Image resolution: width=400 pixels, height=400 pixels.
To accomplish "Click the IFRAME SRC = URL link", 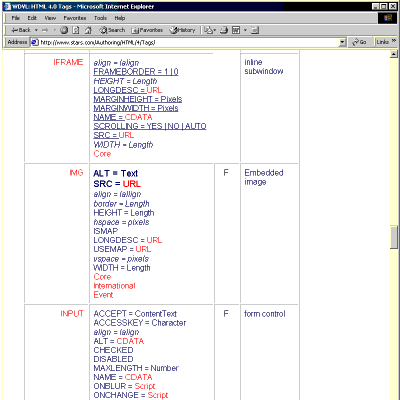I will pos(114,135).
